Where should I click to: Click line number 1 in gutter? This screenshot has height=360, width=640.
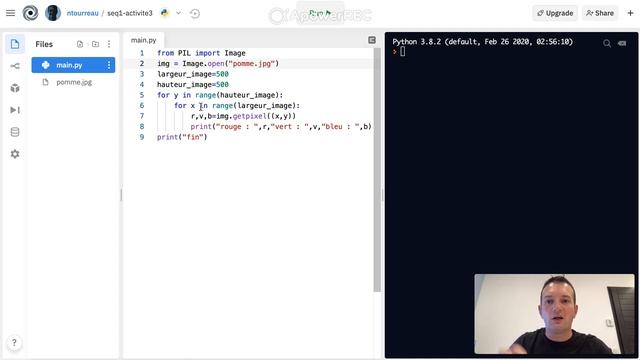coord(142,53)
